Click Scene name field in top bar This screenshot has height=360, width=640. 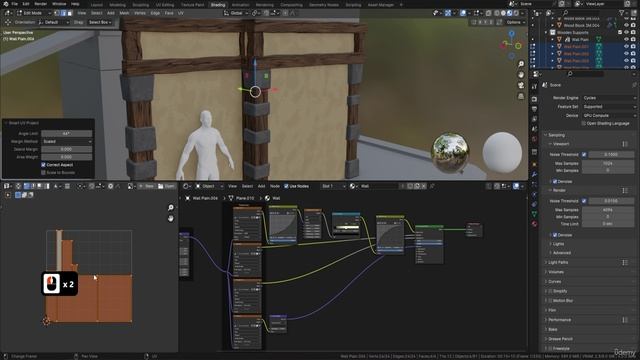[537, 4]
